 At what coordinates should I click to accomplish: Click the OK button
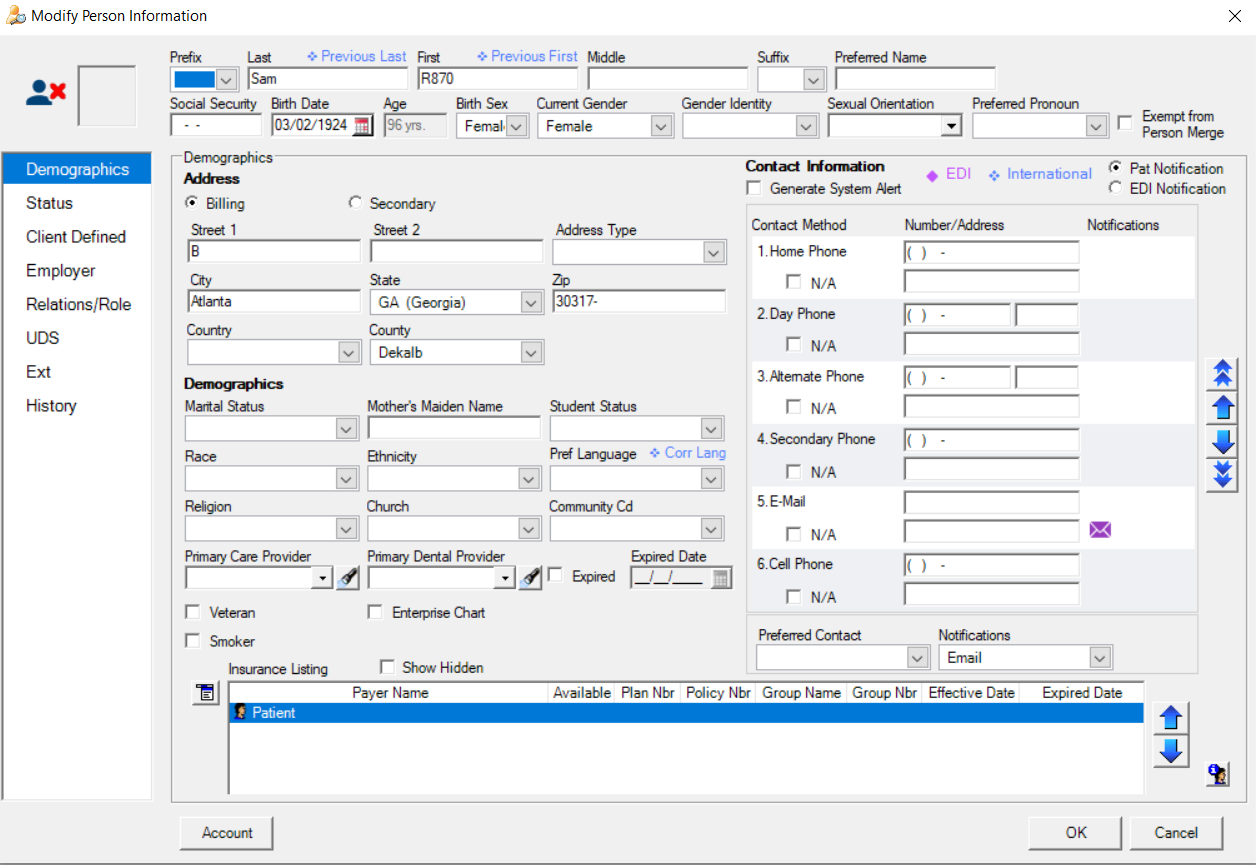[x=1076, y=832]
